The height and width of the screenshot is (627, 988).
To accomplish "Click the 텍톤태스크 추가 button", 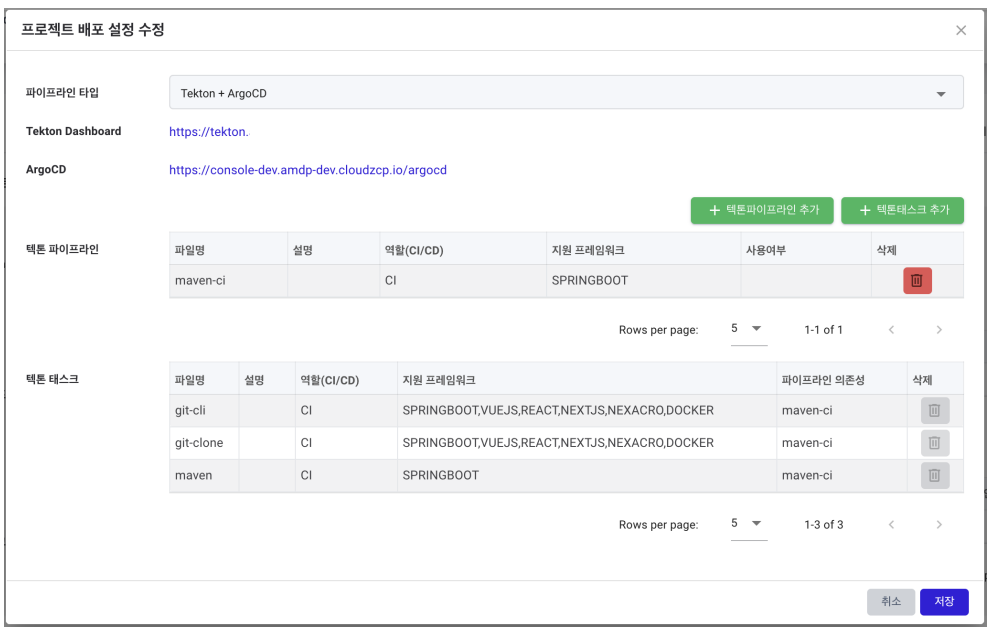I will click(x=902, y=210).
